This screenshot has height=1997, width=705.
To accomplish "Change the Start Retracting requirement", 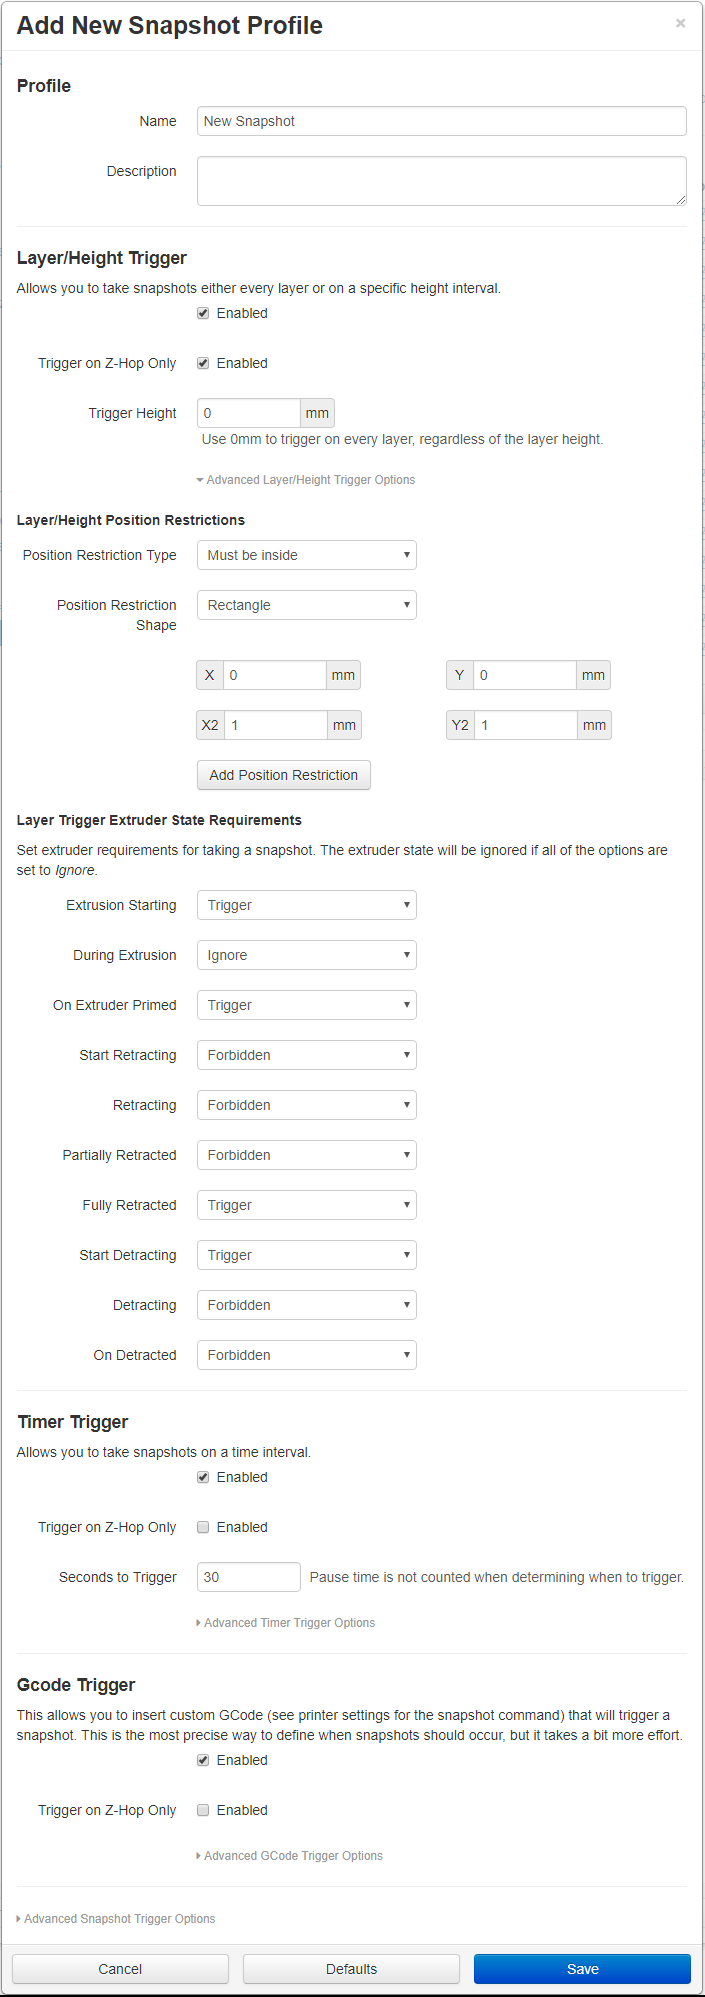I will [x=306, y=1054].
